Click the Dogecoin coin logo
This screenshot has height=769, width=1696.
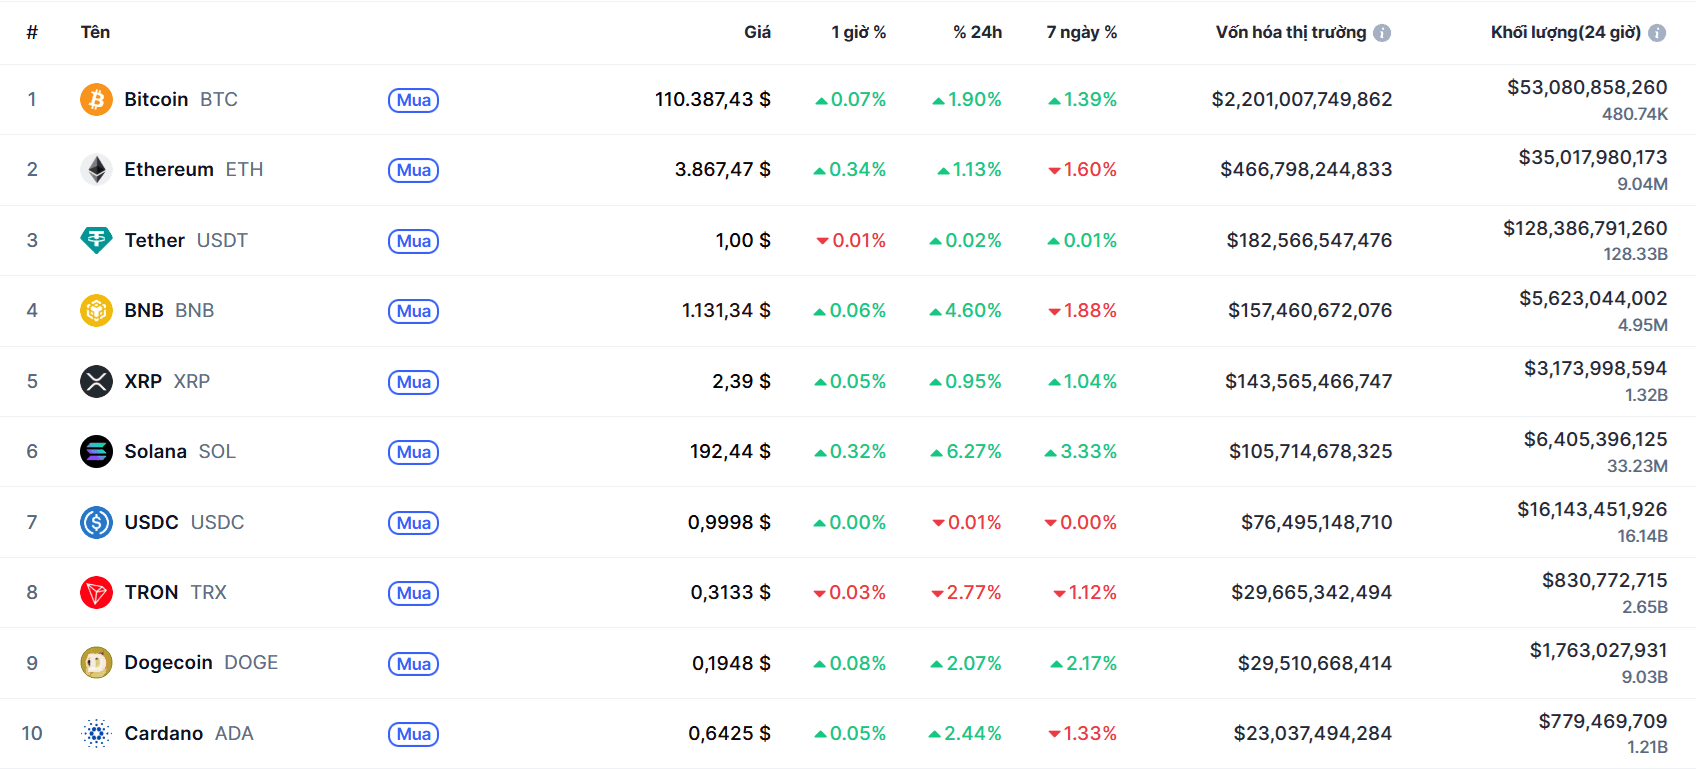click(96, 663)
